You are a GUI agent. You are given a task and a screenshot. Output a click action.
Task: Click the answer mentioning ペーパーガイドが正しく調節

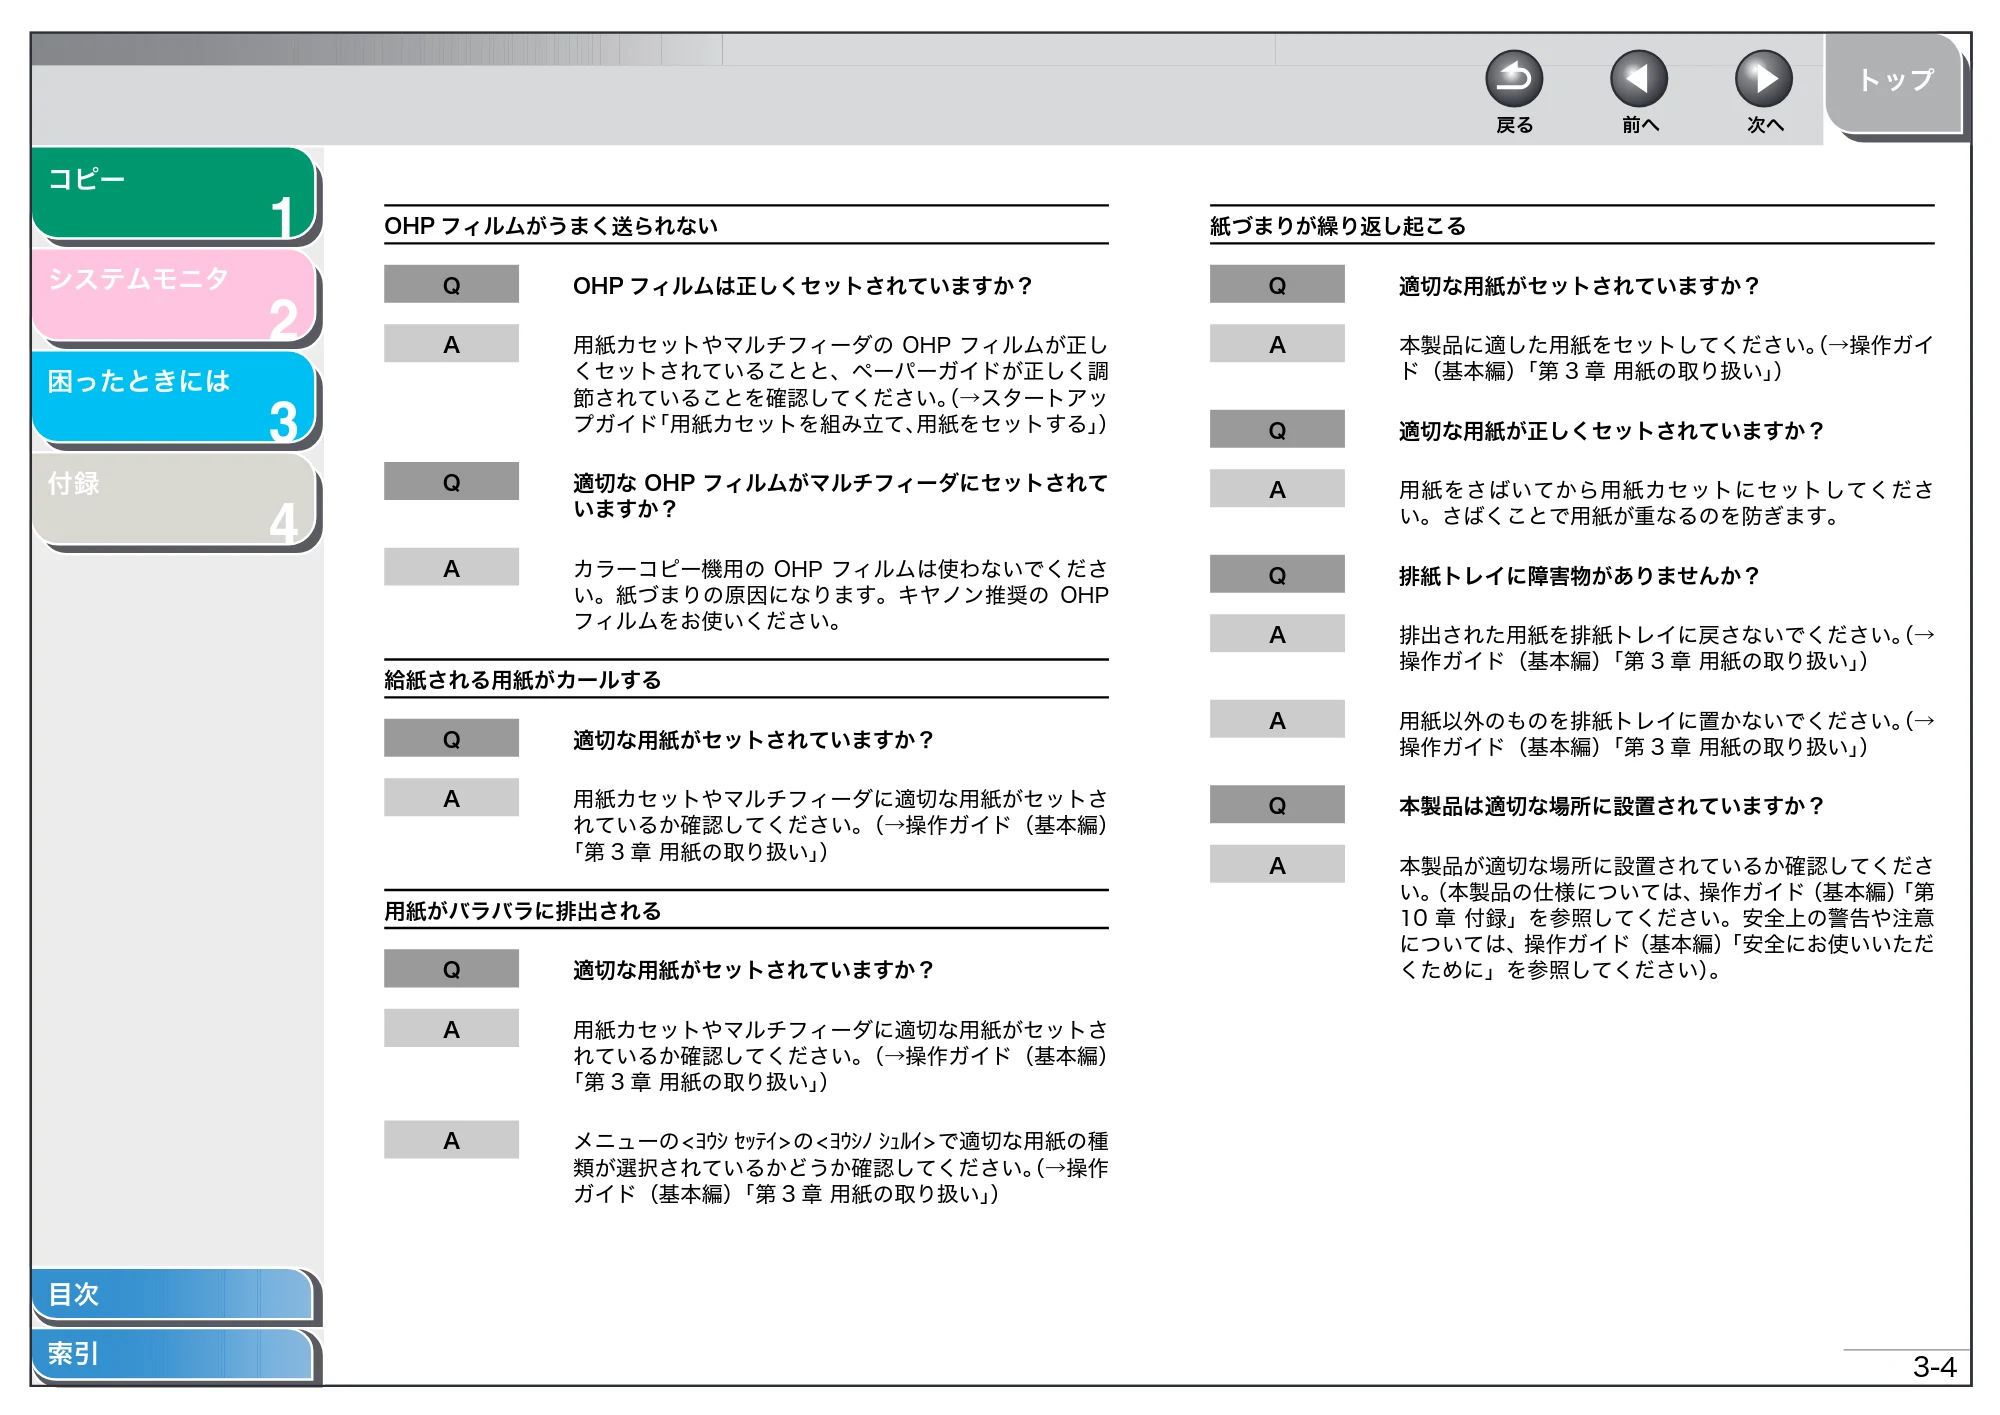(840, 384)
